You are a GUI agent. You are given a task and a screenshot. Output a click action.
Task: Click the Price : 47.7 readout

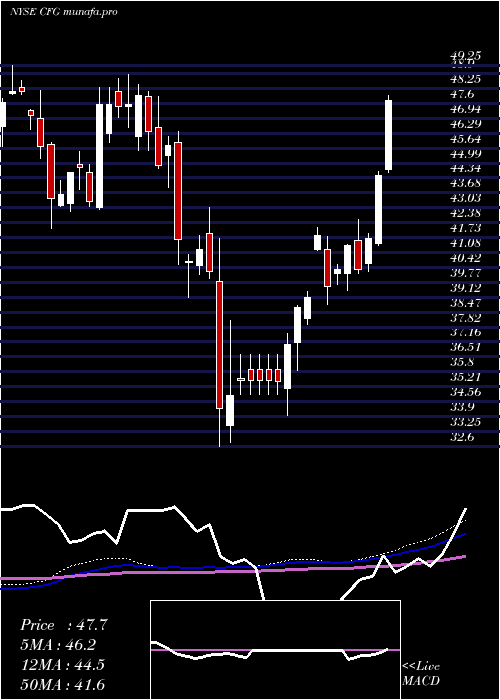click(x=63, y=625)
